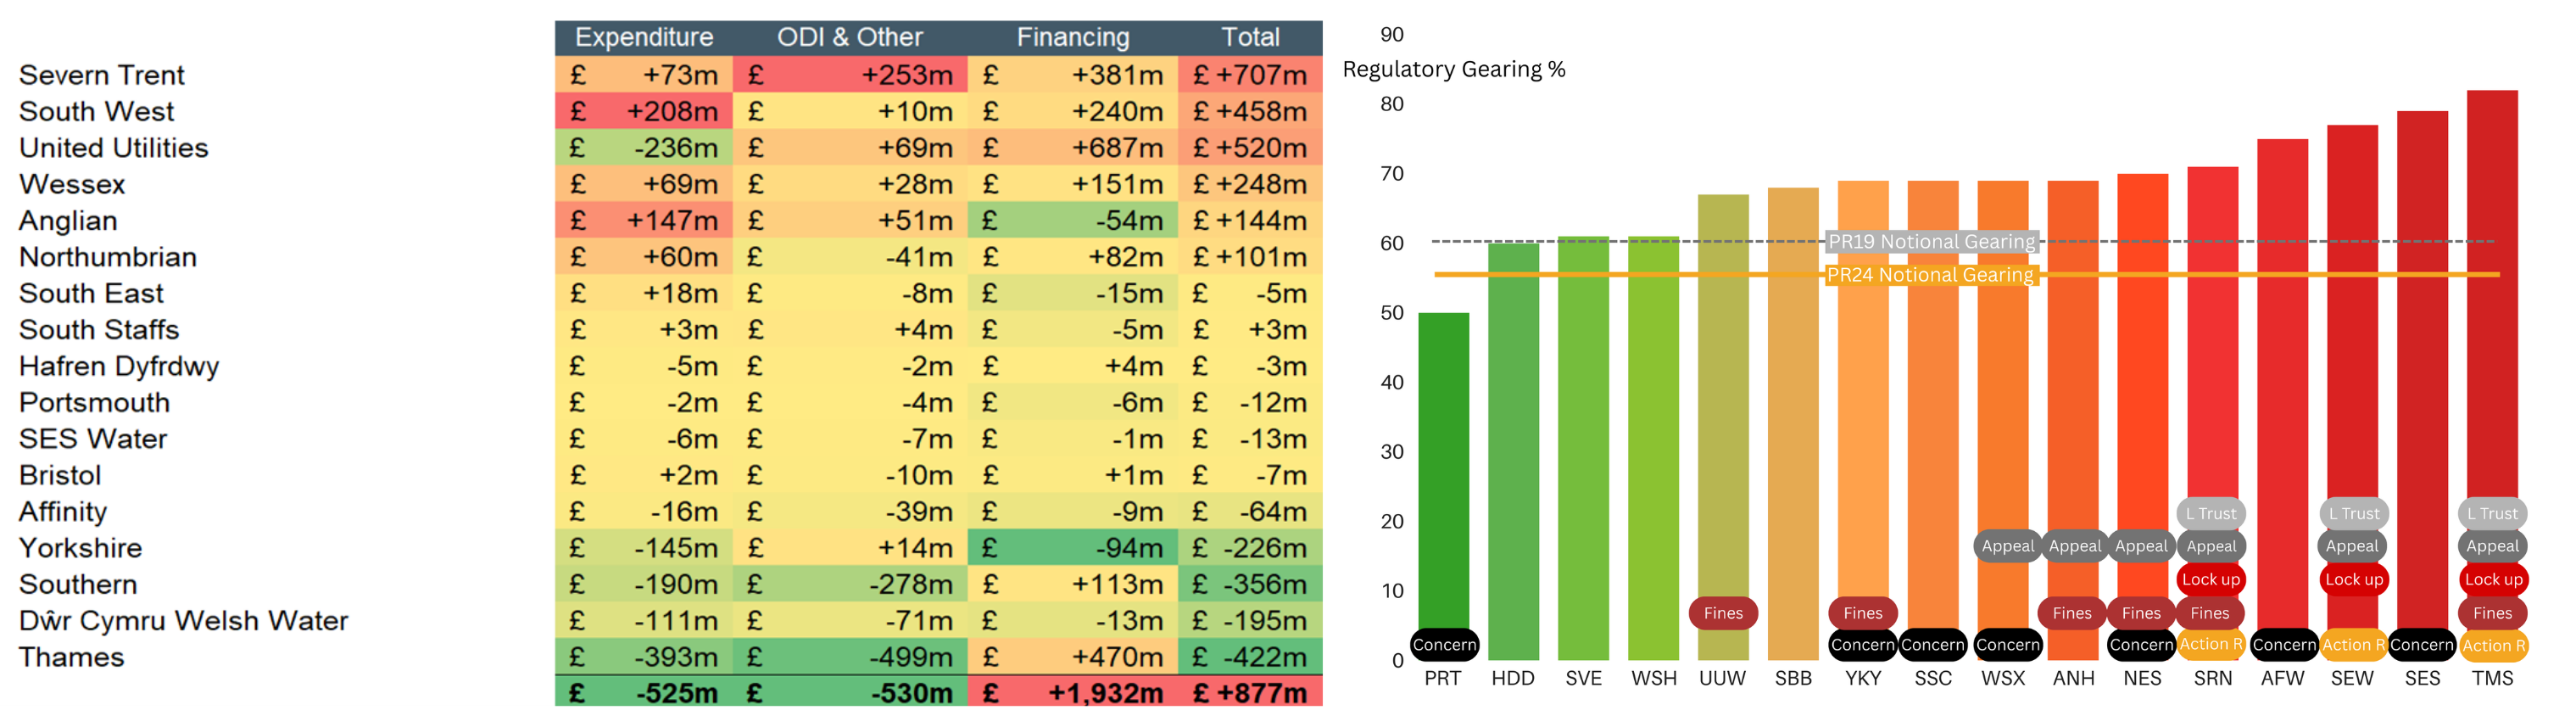Click the PR19 Notional Gearing label
2576x716 pixels.
point(1931,241)
